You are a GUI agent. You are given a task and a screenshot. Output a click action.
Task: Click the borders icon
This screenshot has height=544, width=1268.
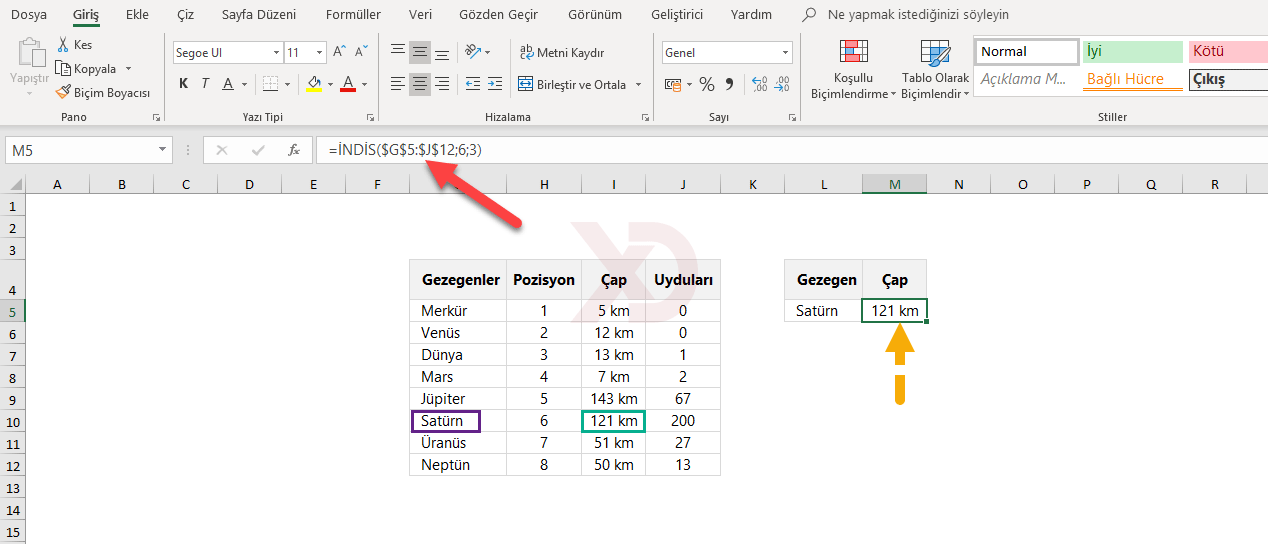[x=273, y=84]
